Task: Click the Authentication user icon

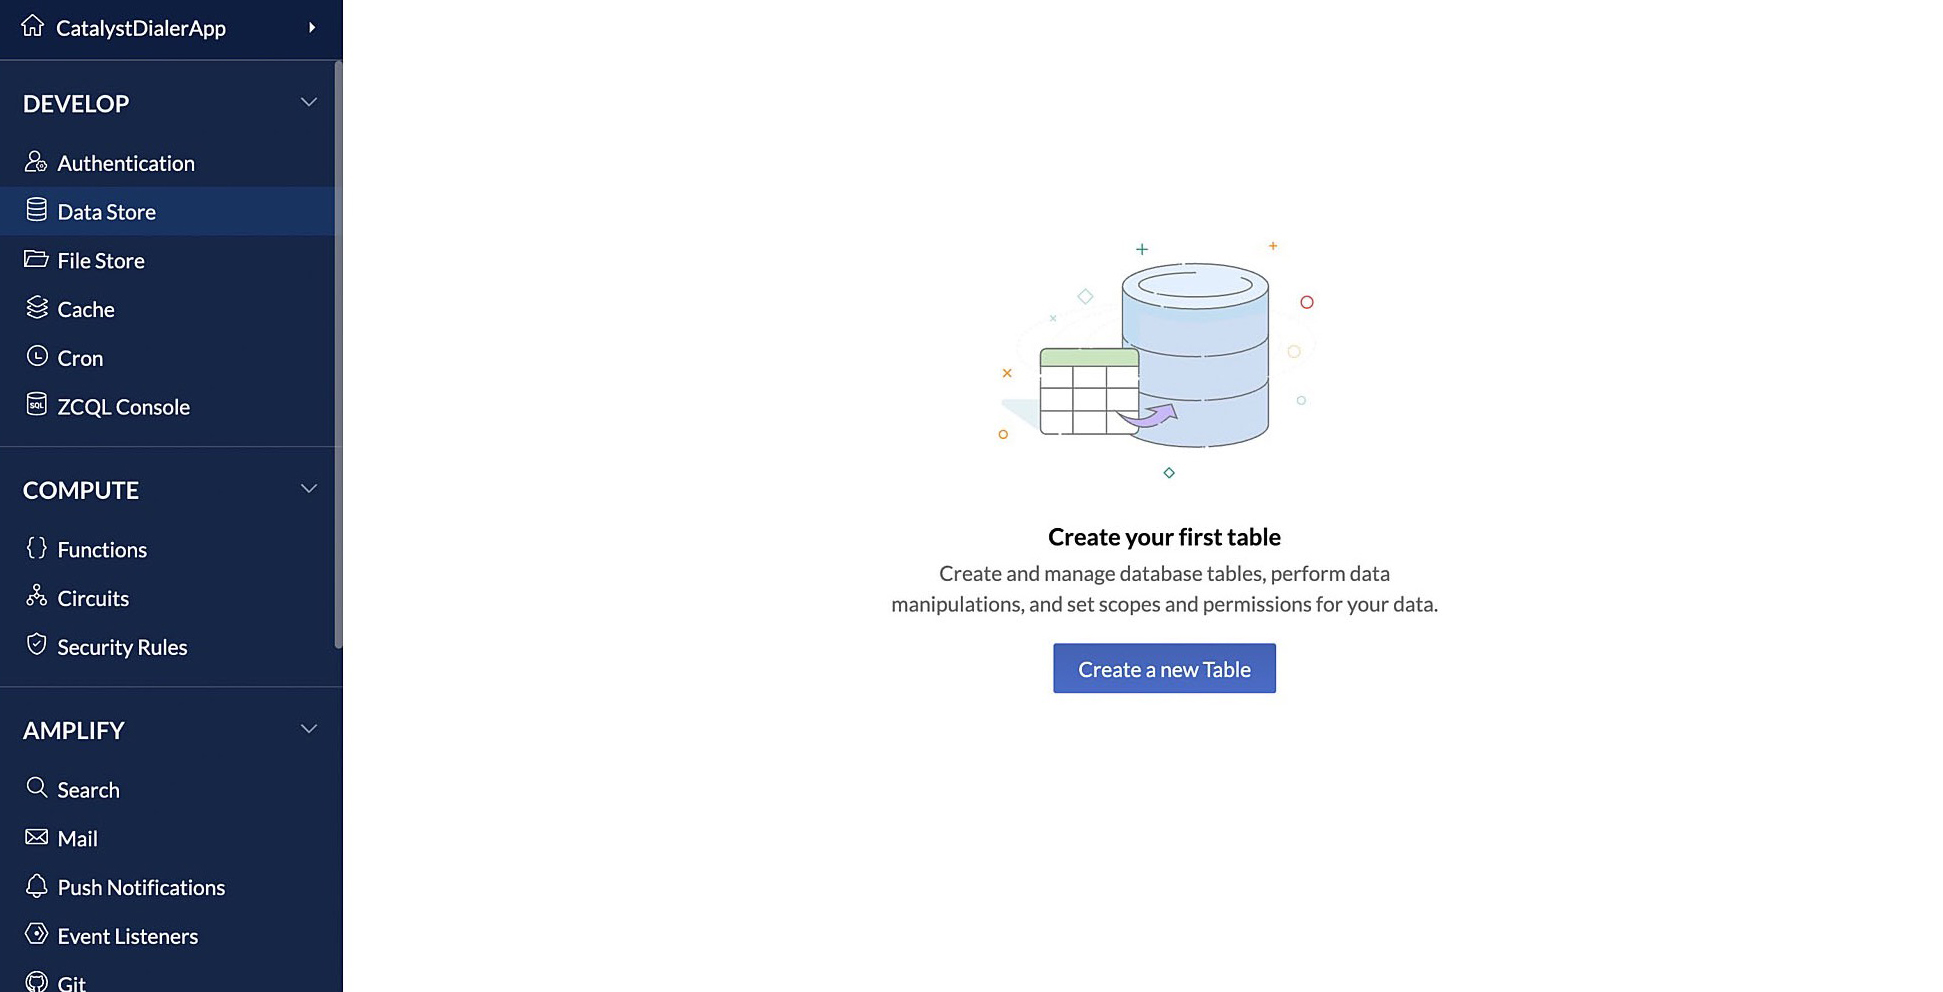Action: tap(36, 162)
